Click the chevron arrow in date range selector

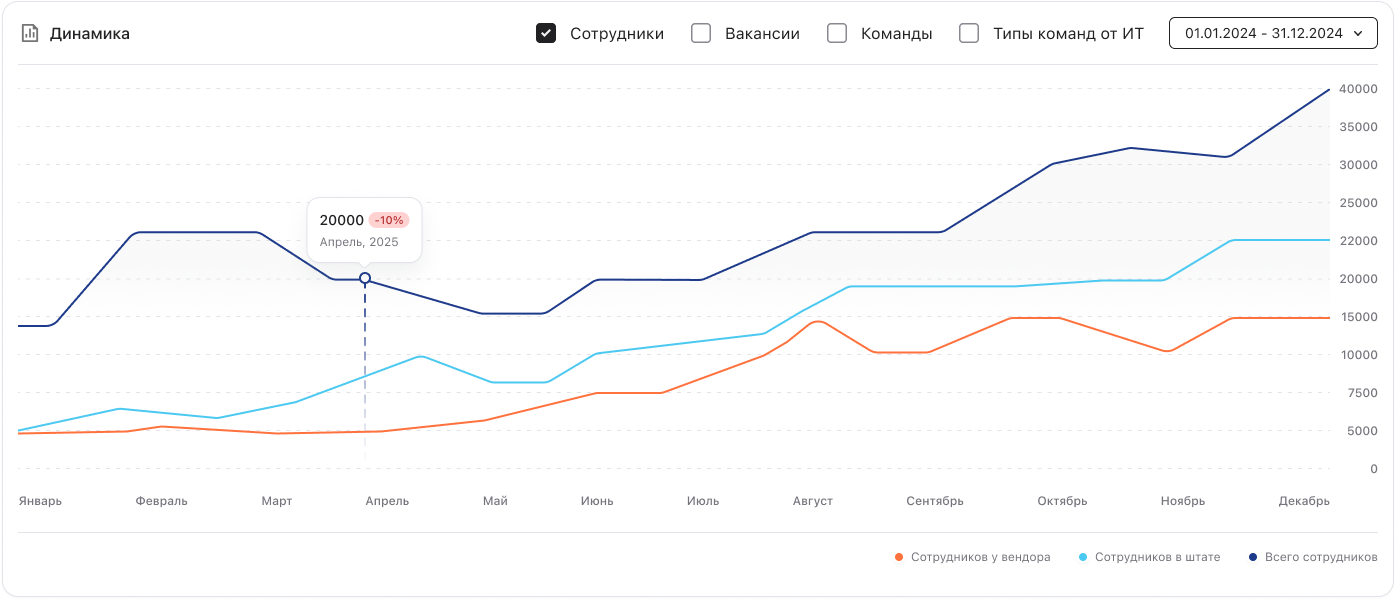[1357, 33]
